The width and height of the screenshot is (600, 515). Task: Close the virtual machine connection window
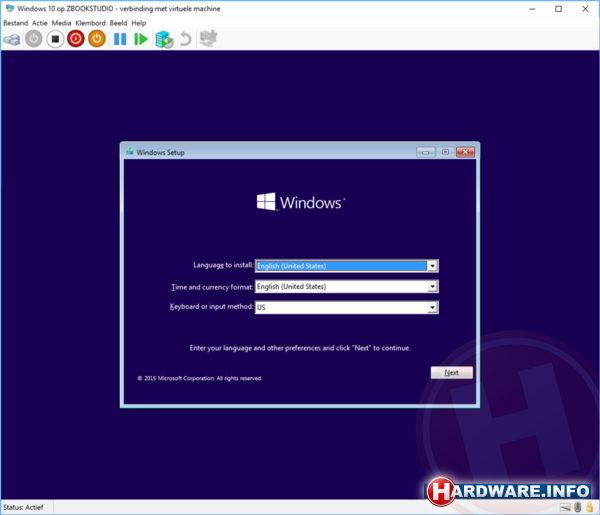coord(585,9)
